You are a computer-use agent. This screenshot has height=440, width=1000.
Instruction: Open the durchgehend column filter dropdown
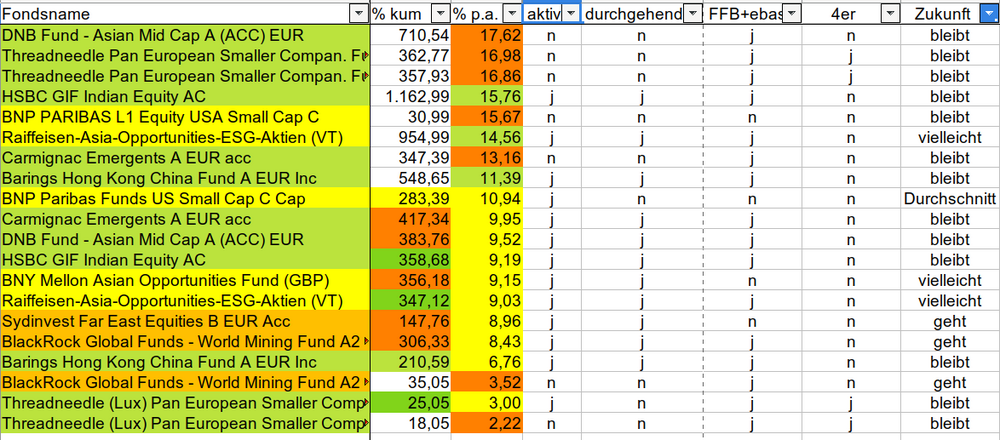tap(692, 13)
